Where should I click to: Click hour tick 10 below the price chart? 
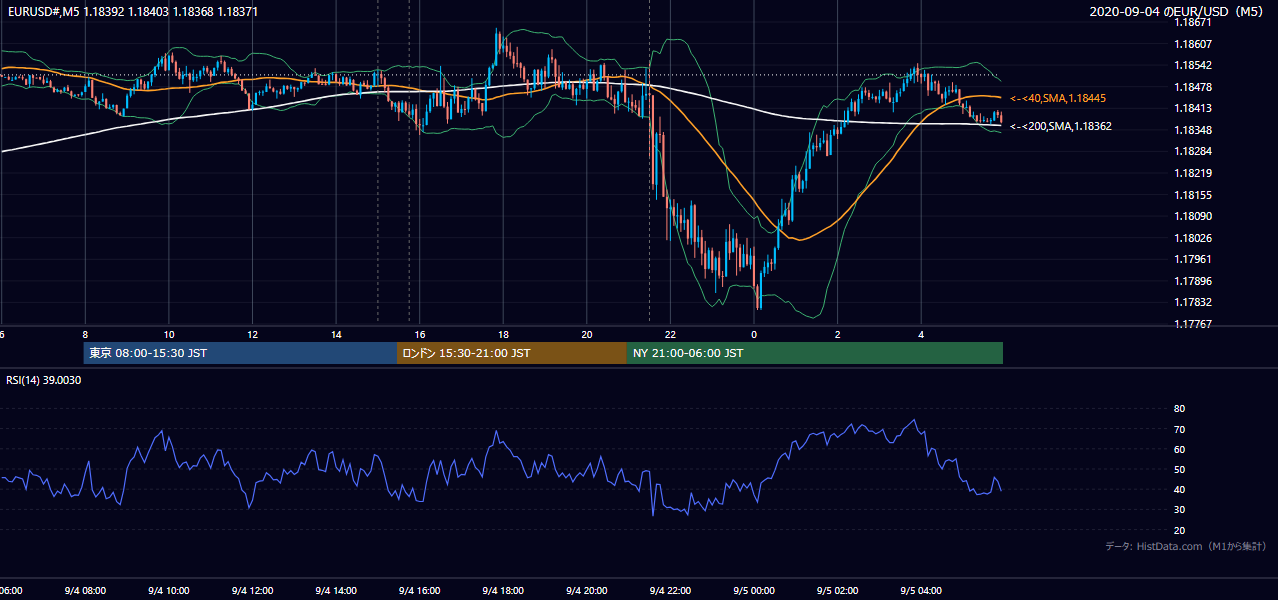[x=169, y=335]
